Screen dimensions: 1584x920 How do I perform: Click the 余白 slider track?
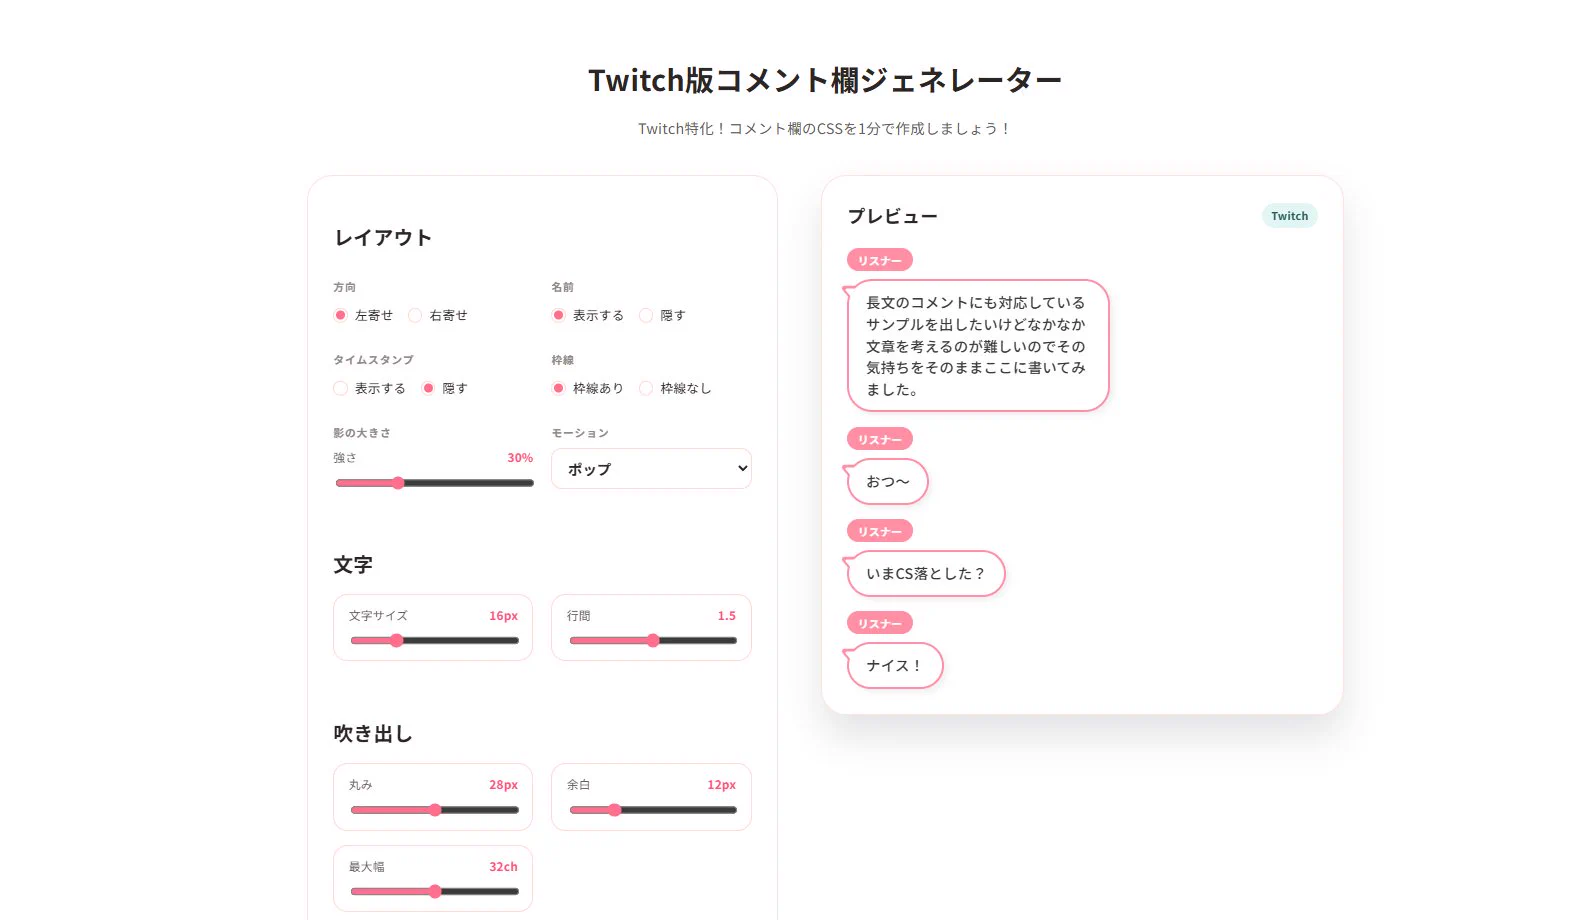(652, 810)
